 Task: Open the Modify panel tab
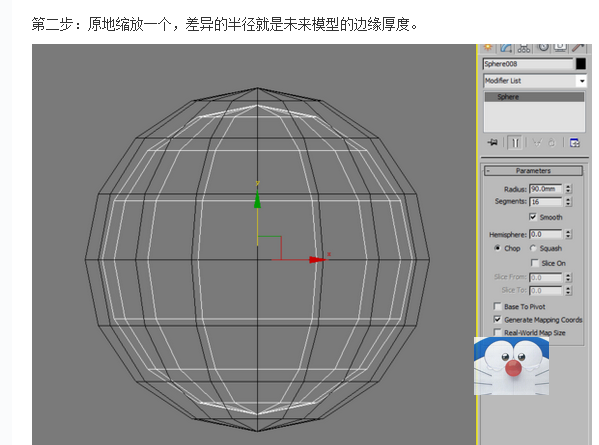[506, 48]
